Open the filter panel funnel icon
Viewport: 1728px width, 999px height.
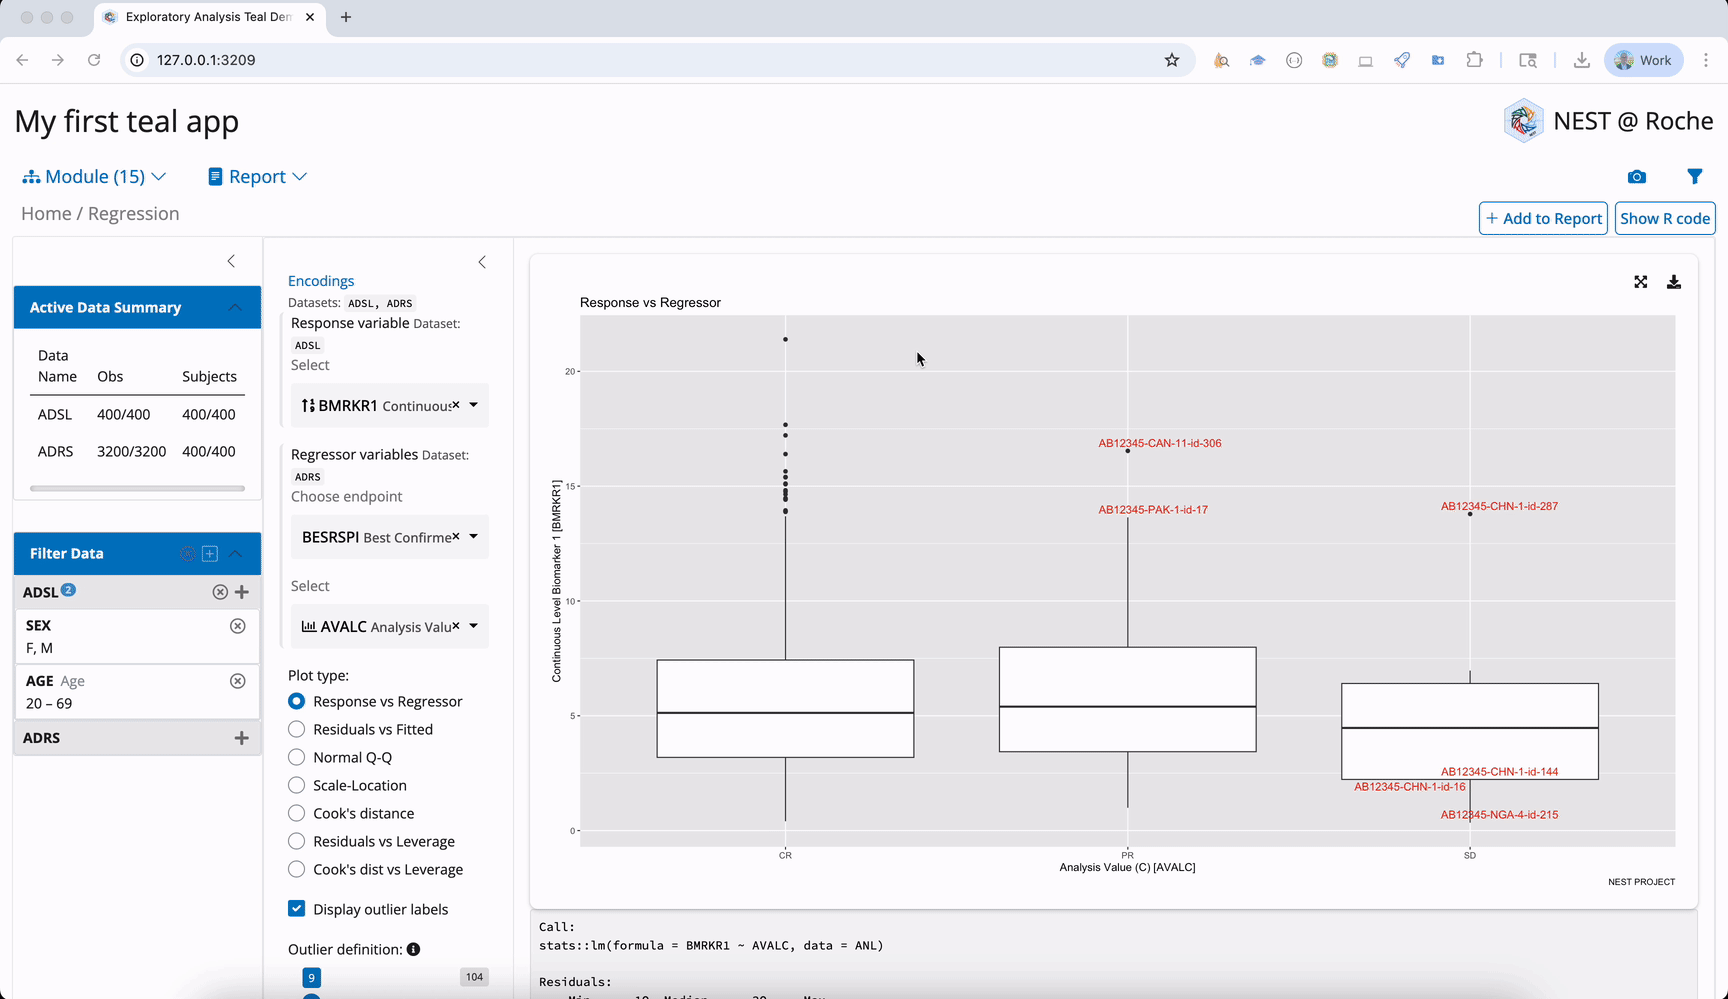[x=1694, y=177]
